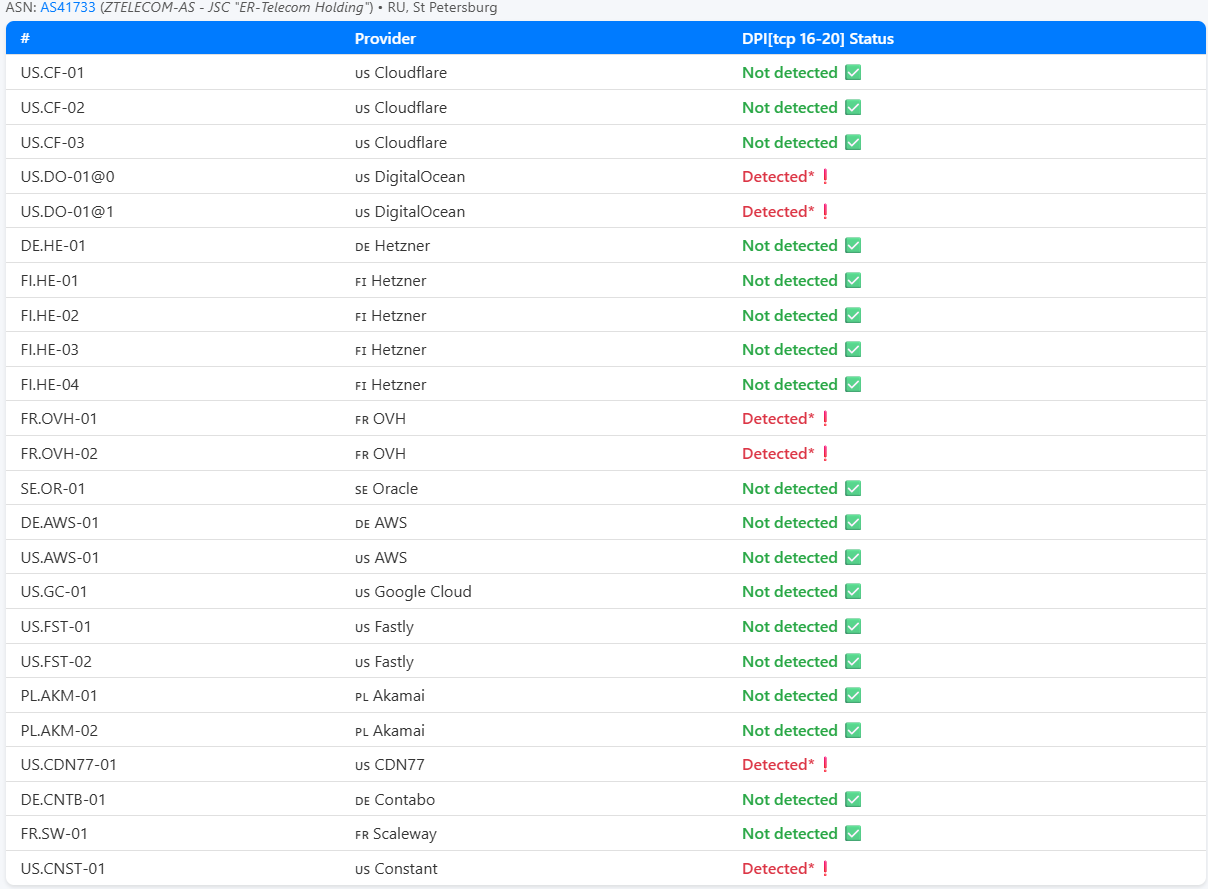Click the Provider column header
Viewport: 1208px width, 889px height.
pos(385,39)
